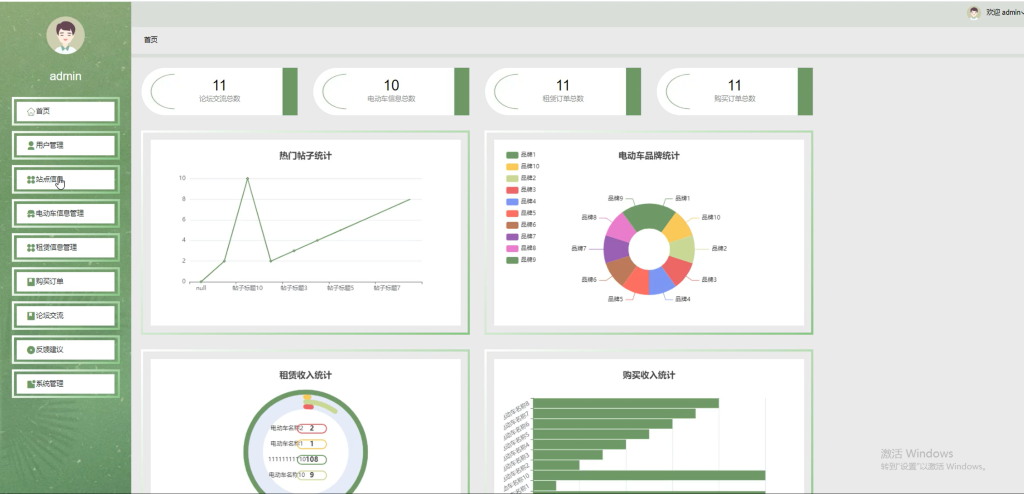
Task: Click the home icon beside 首页 in the sidebar
Action: pyautogui.click(x=31, y=111)
